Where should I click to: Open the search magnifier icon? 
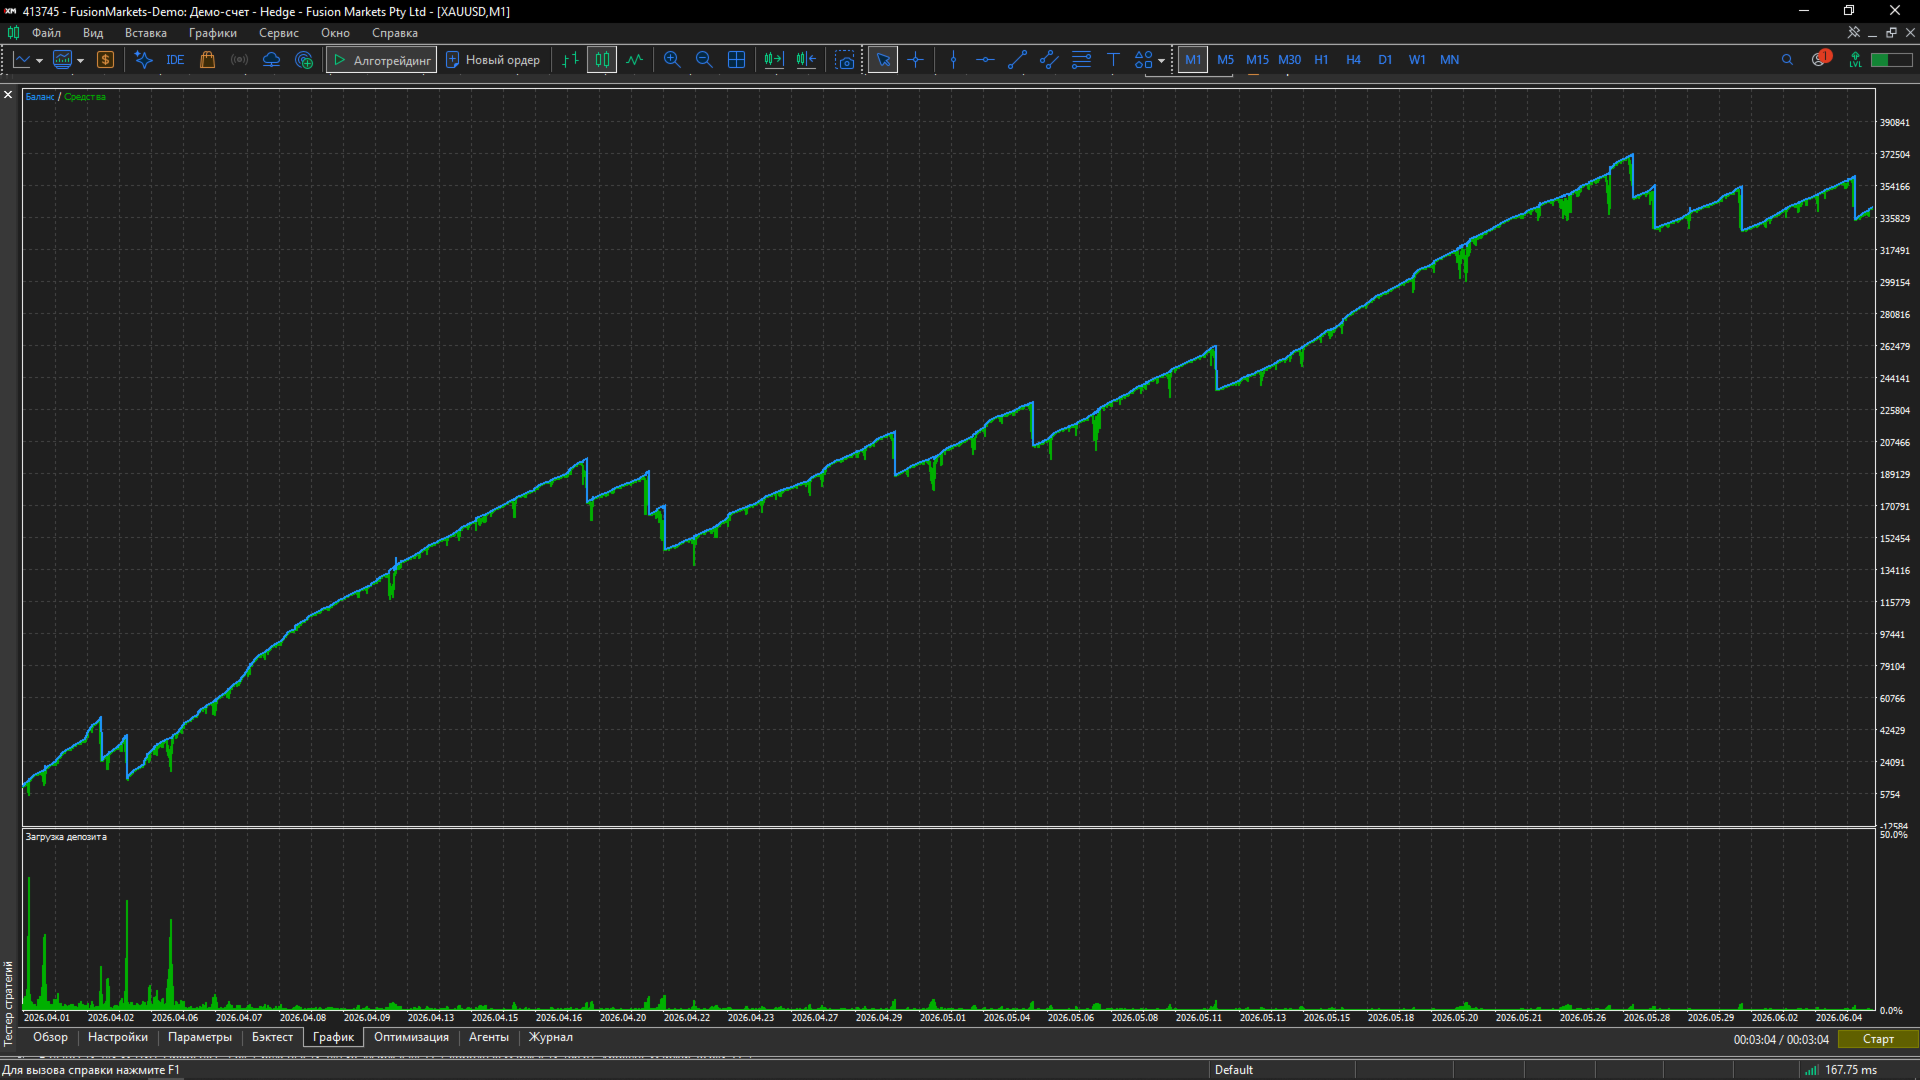(1787, 60)
